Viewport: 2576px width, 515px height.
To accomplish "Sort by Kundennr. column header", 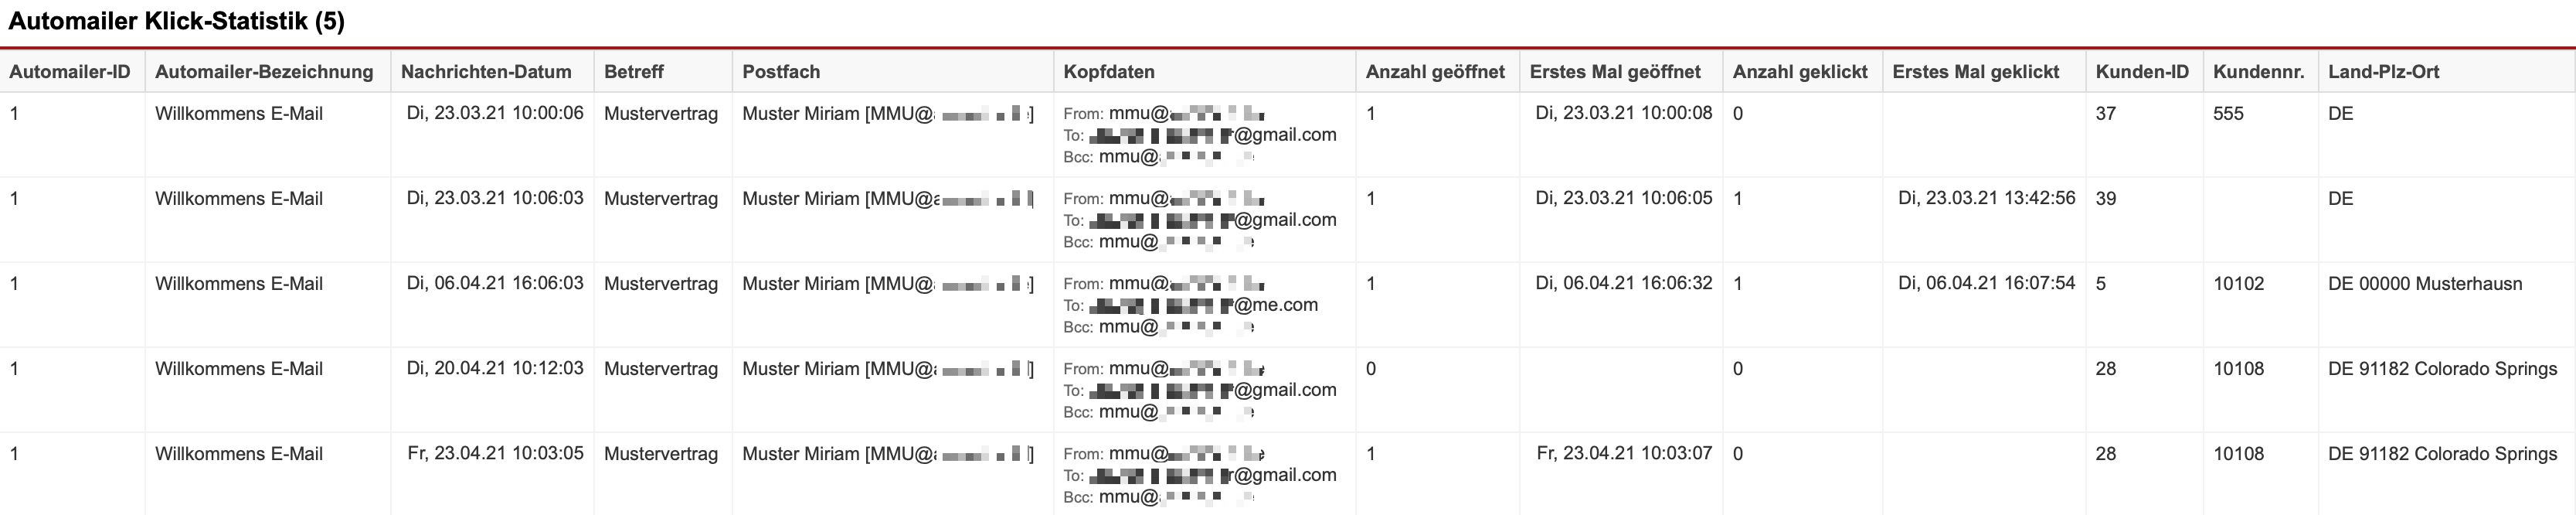I will pyautogui.click(x=2258, y=72).
